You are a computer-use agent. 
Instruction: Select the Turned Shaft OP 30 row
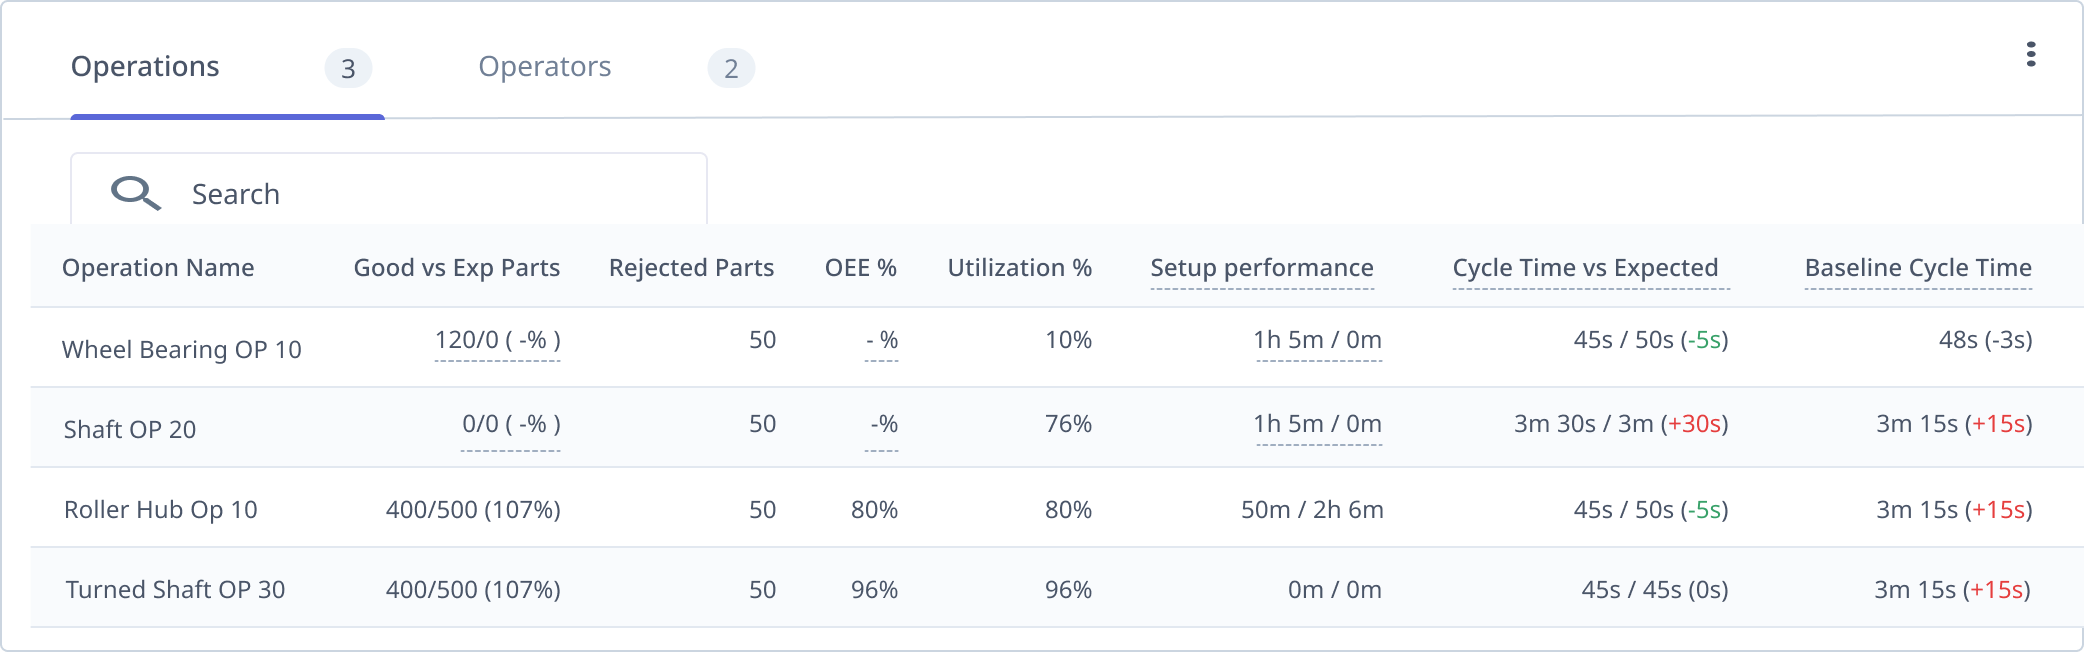click(1057, 588)
